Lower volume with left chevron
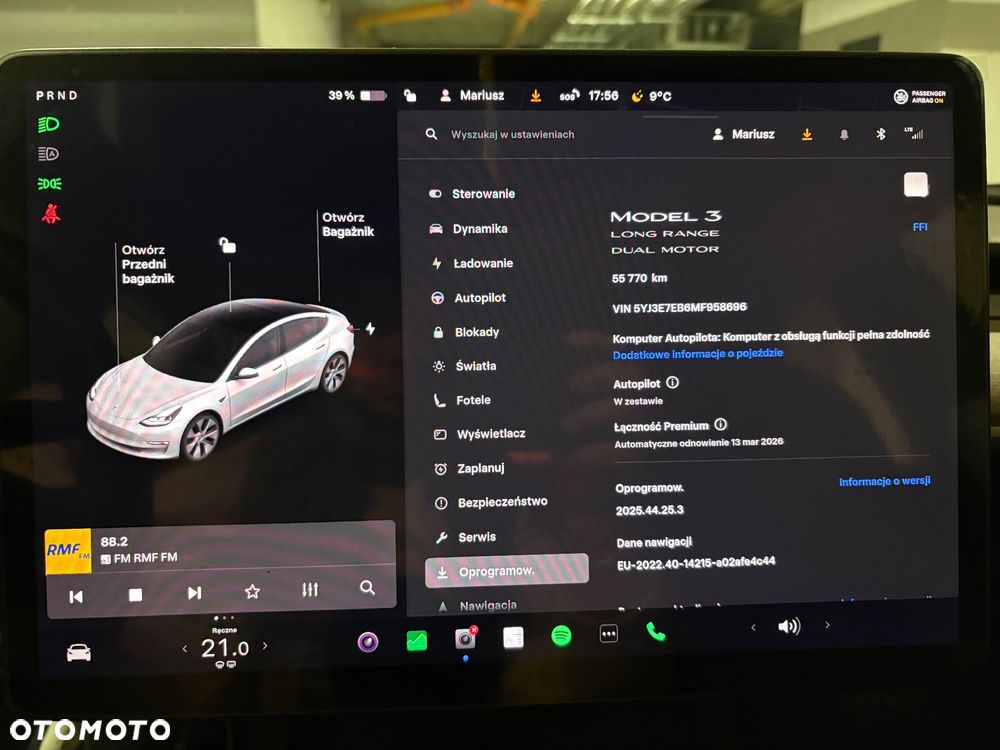1000x750 pixels. click(753, 628)
